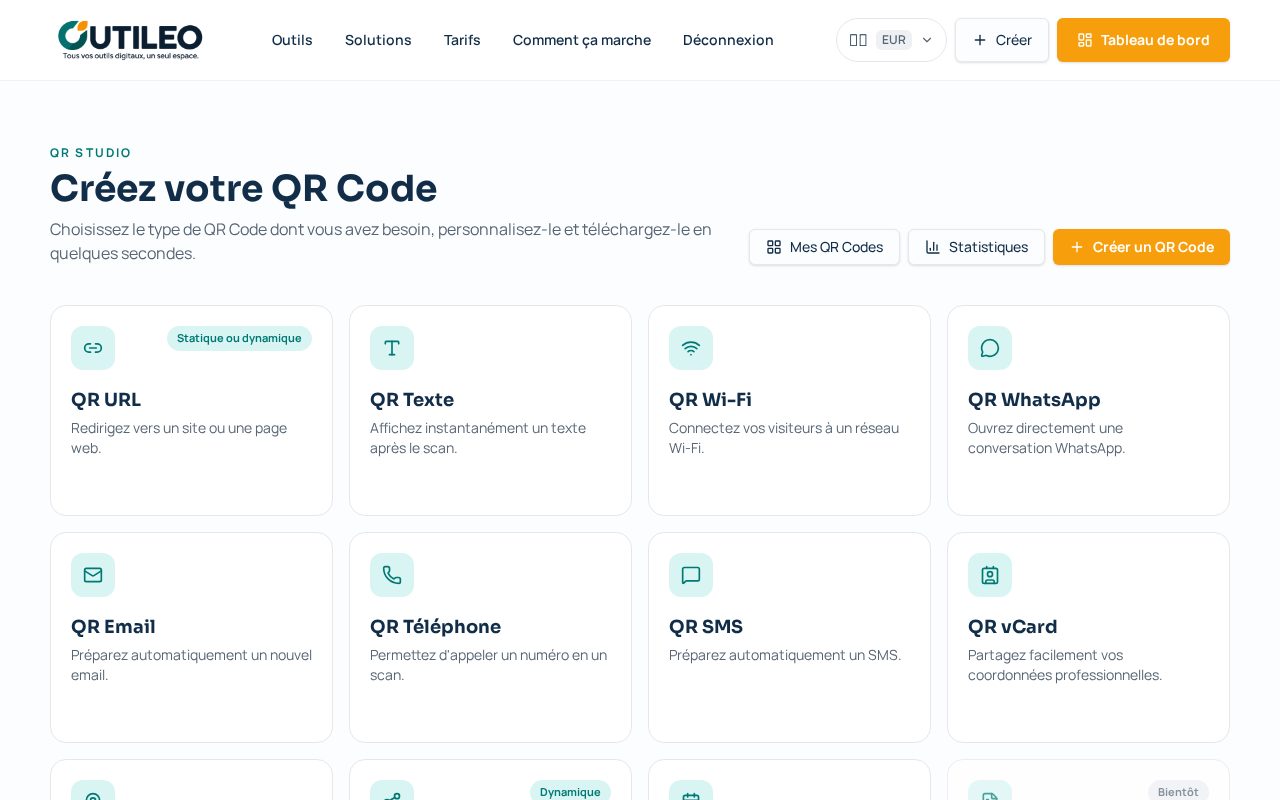The height and width of the screenshot is (800, 1280).
Task: Select the QR URL link icon
Action: tap(93, 348)
